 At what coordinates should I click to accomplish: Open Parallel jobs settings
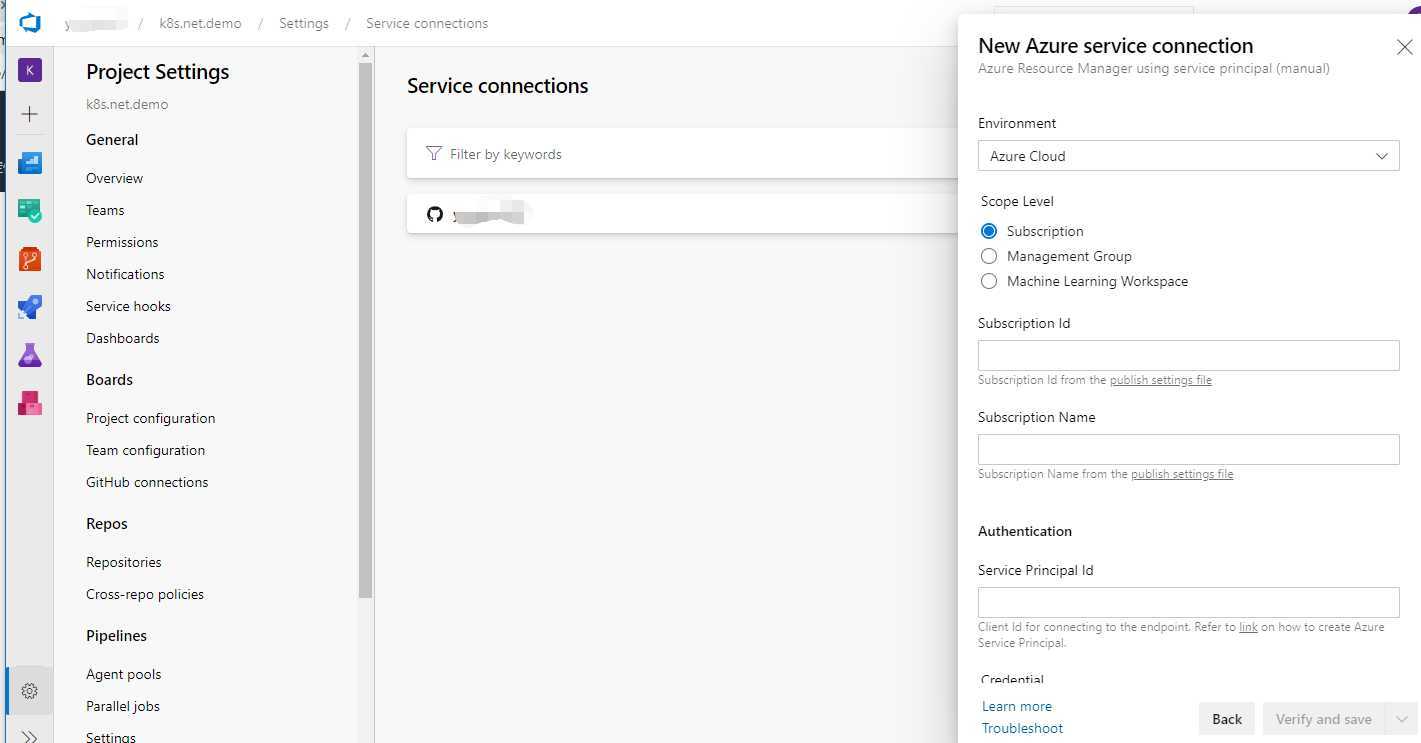(123, 706)
